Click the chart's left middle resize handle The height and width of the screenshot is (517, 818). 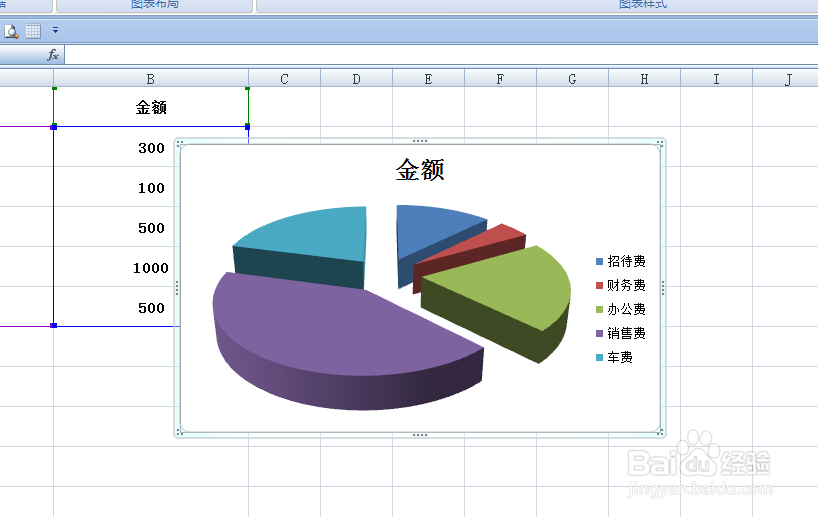point(177,288)
